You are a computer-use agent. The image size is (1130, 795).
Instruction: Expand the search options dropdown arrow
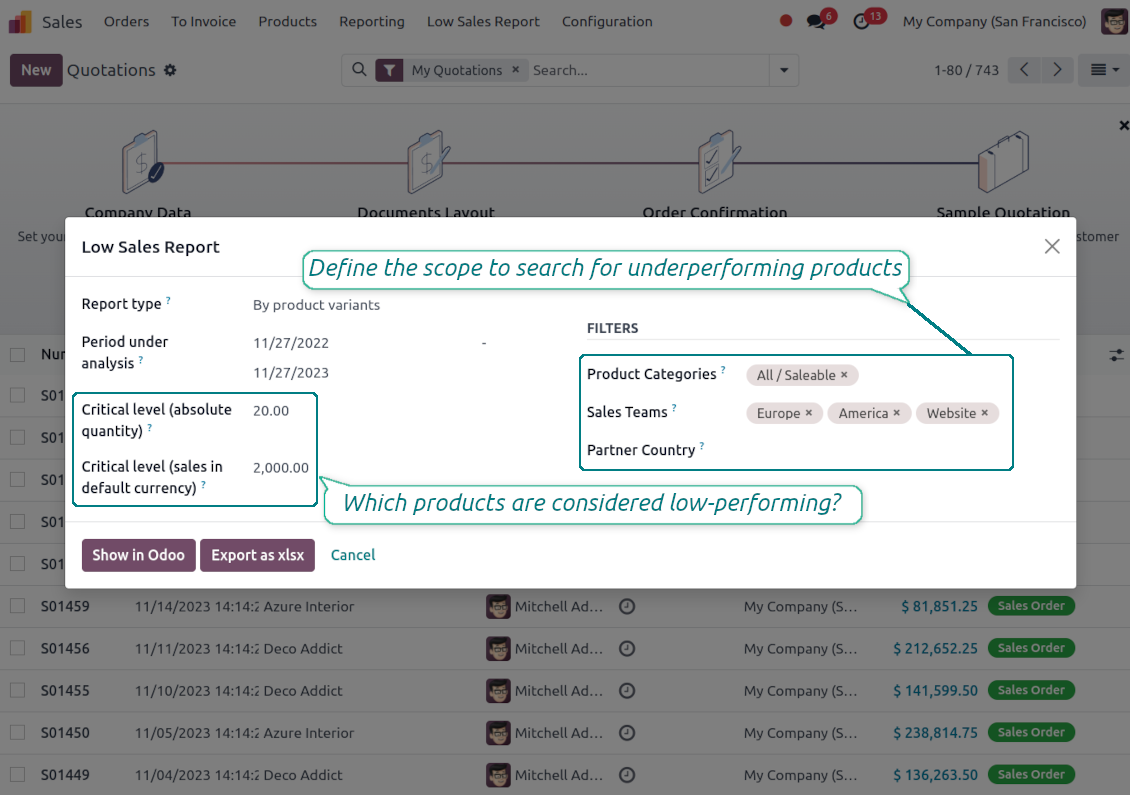783,70
